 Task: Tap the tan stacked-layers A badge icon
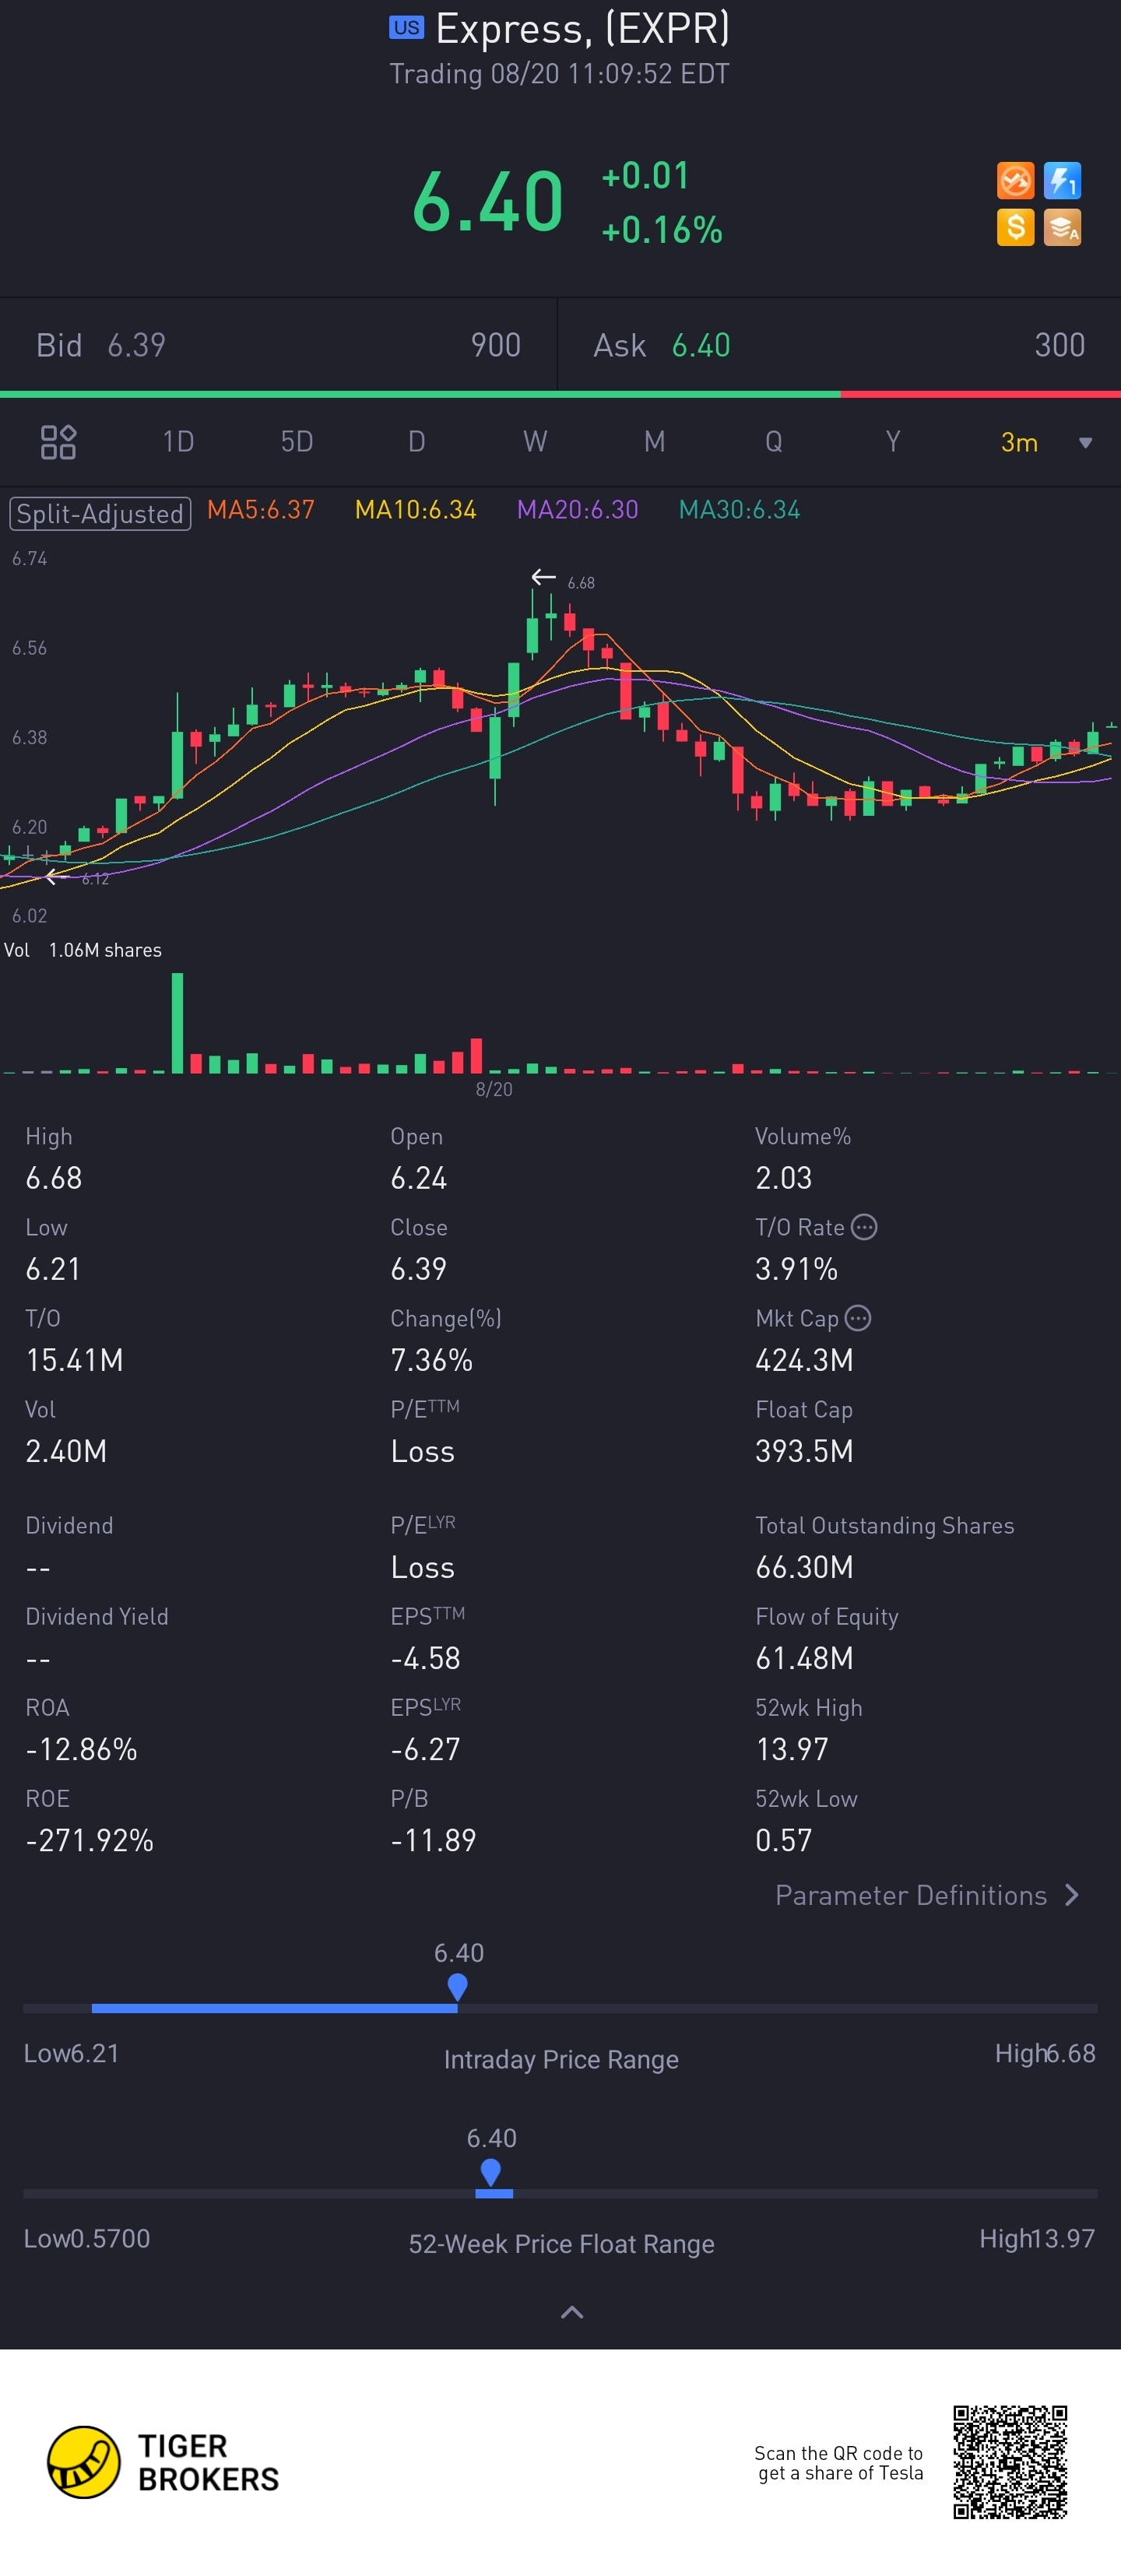[1062, 227]
